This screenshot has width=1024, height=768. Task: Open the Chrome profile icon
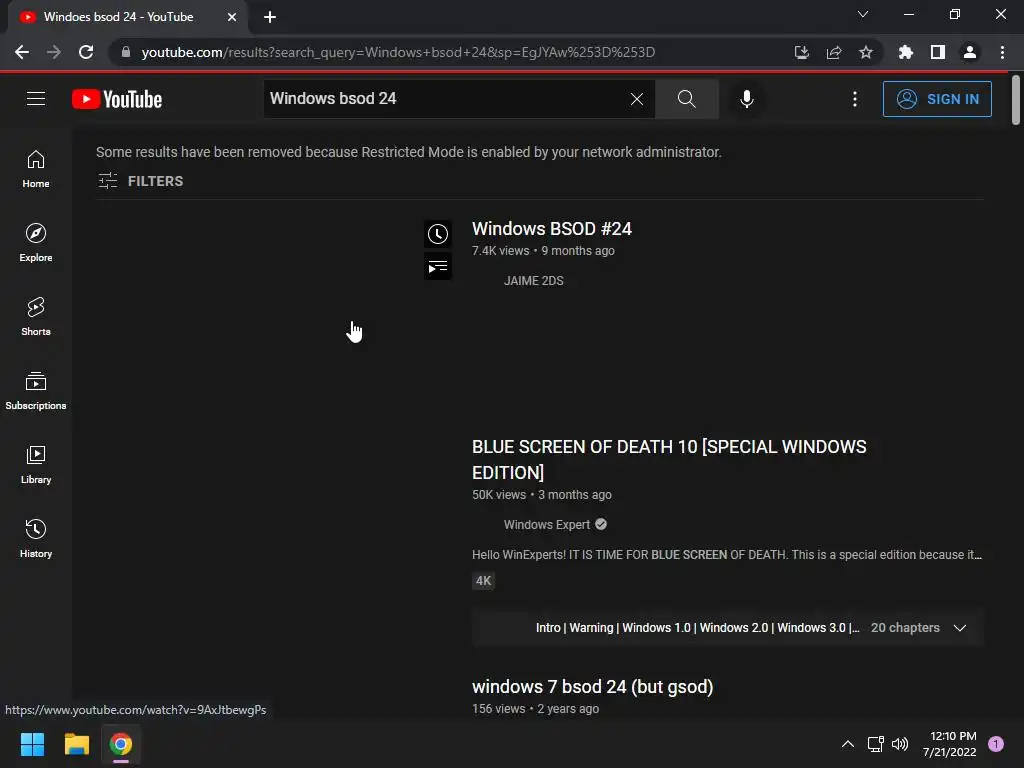pyautogui.click(x=970, y=52)
